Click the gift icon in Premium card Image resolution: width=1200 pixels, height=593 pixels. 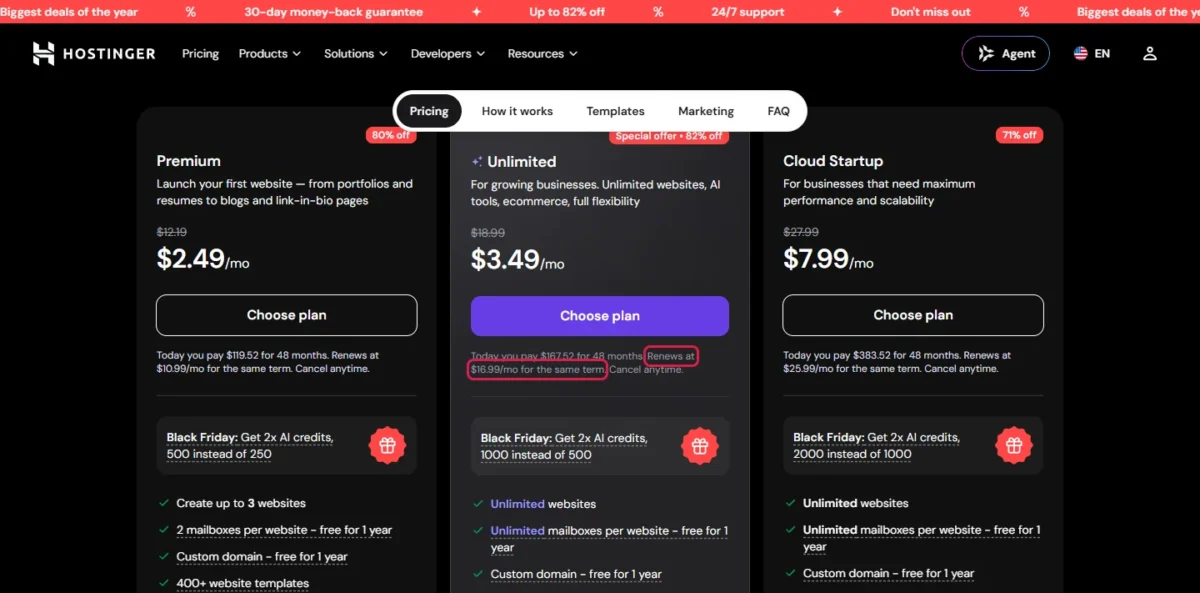click(387, 446)
